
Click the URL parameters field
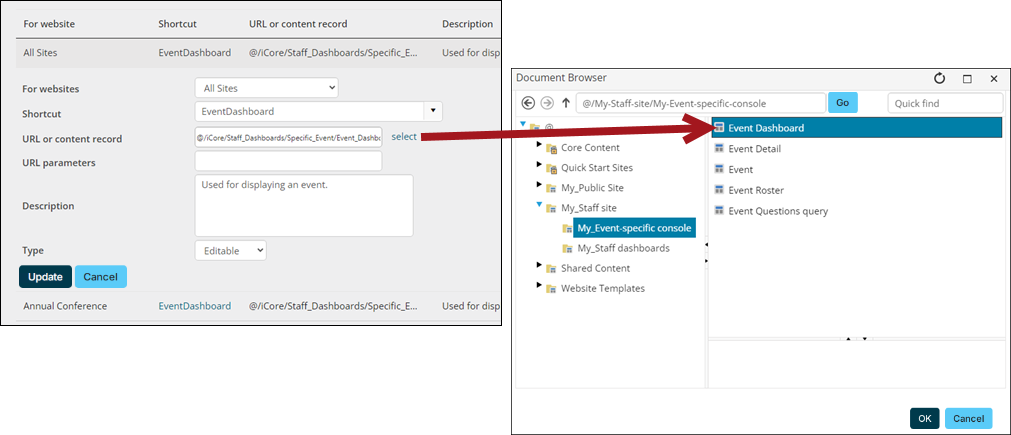pos(288,161)
